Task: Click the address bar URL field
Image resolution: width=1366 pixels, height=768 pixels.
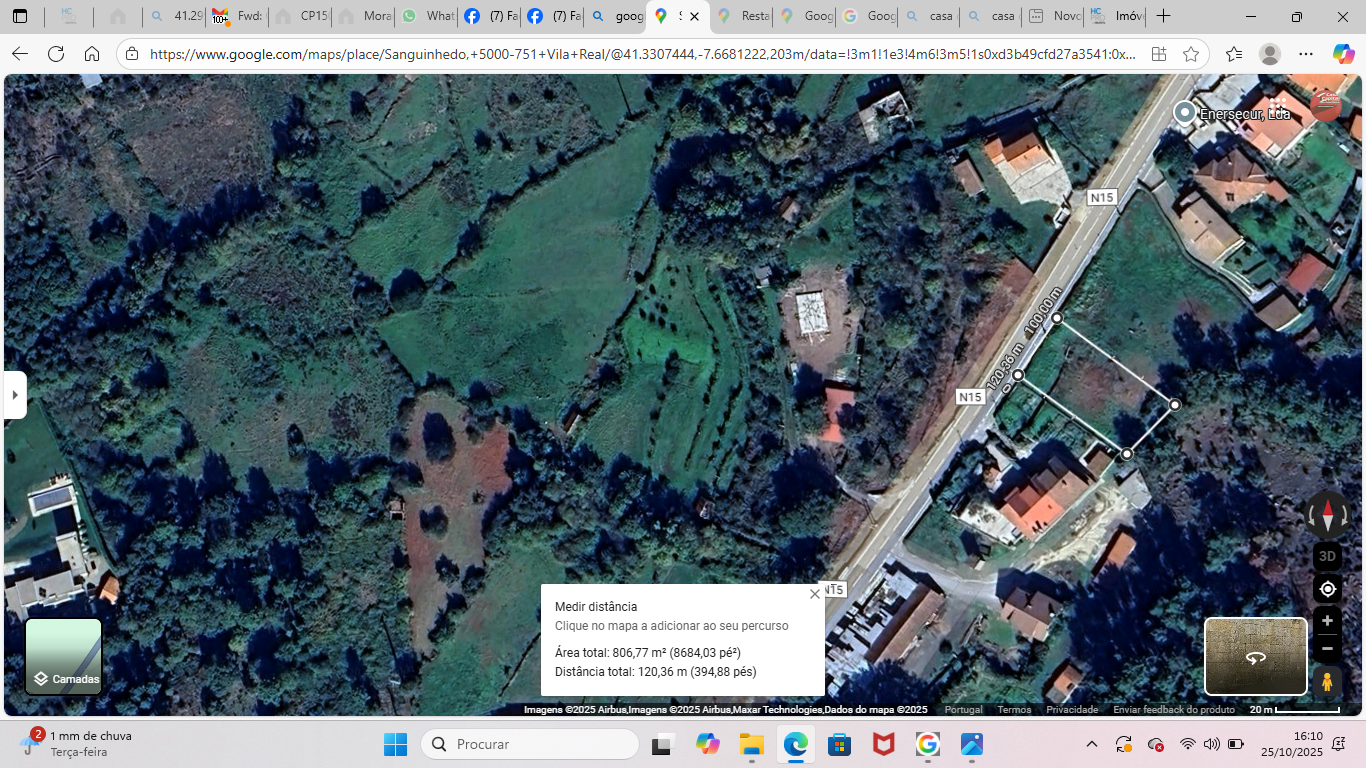Action: point(640,54)
